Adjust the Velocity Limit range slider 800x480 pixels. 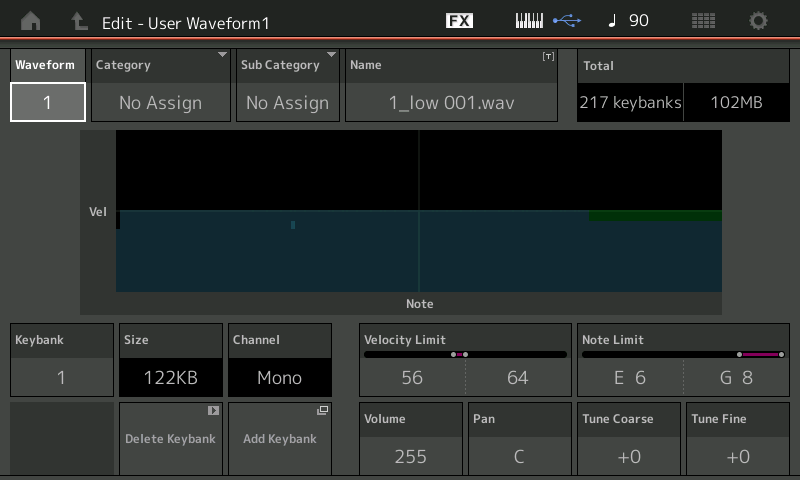(465, 354)
